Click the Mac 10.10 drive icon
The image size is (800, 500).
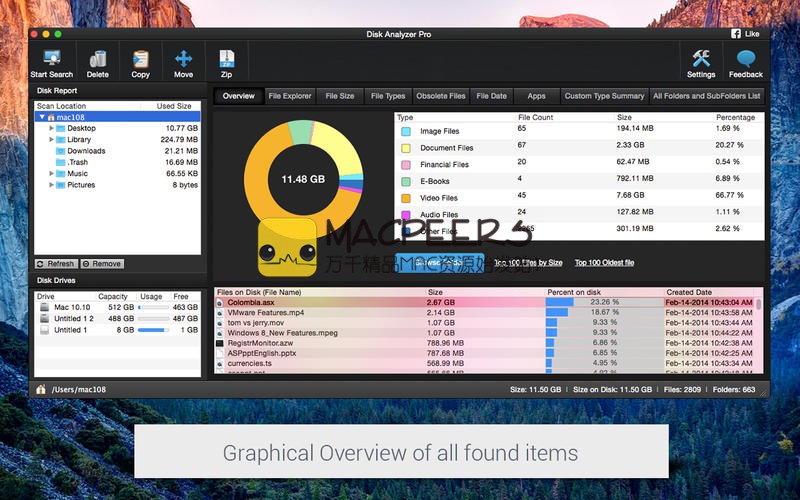(x=45, y=307)
